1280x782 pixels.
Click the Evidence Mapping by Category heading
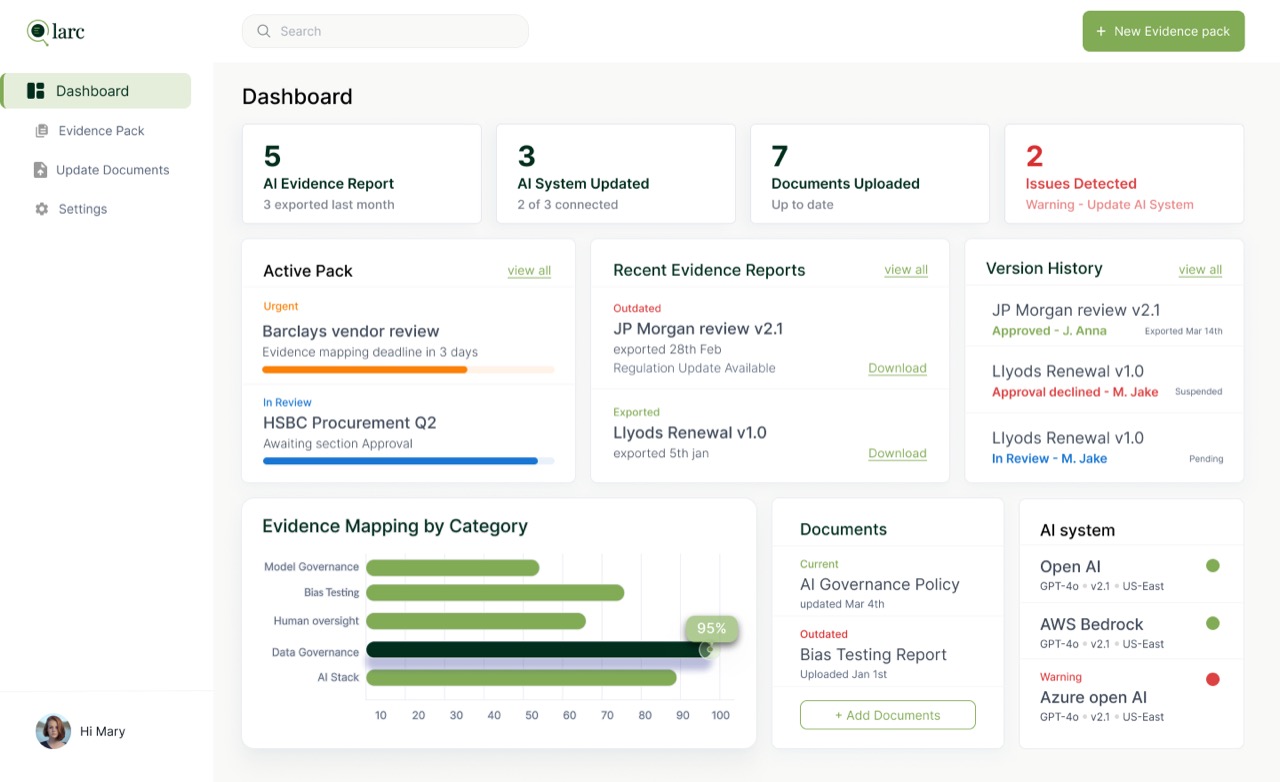pyautogui.click(x=395, y=527)
